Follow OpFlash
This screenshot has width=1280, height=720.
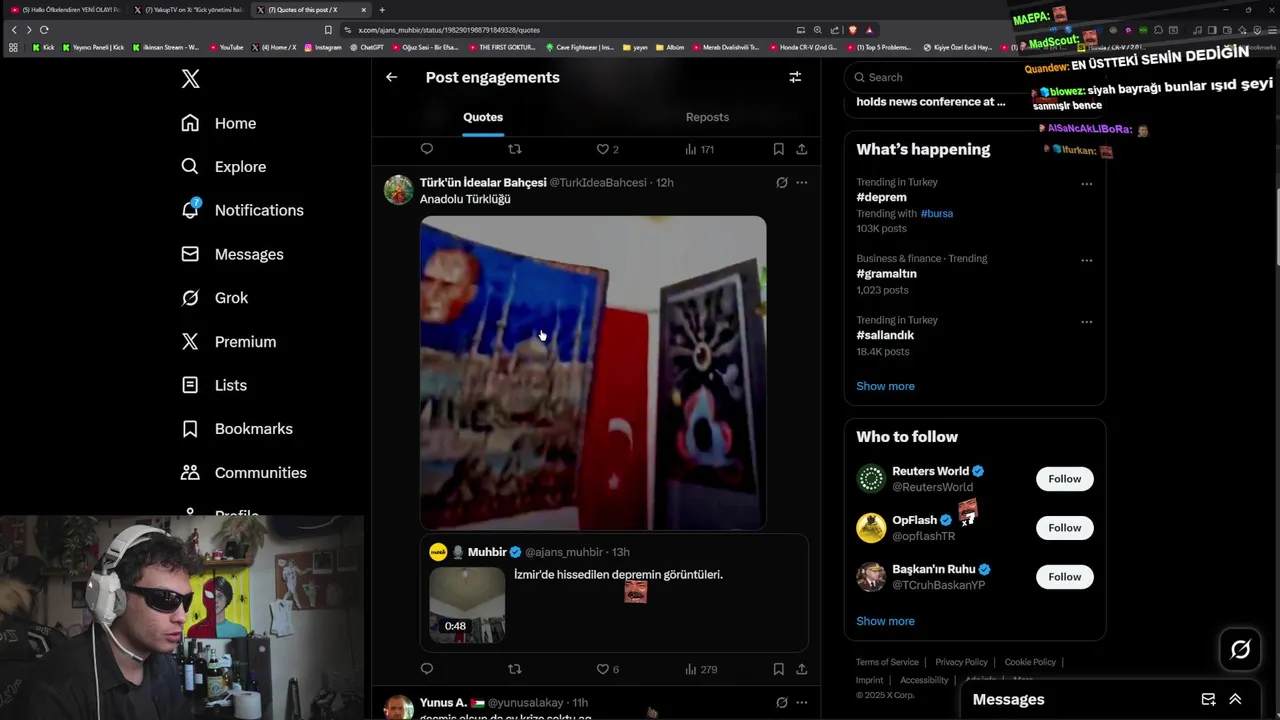(1064, 528)
